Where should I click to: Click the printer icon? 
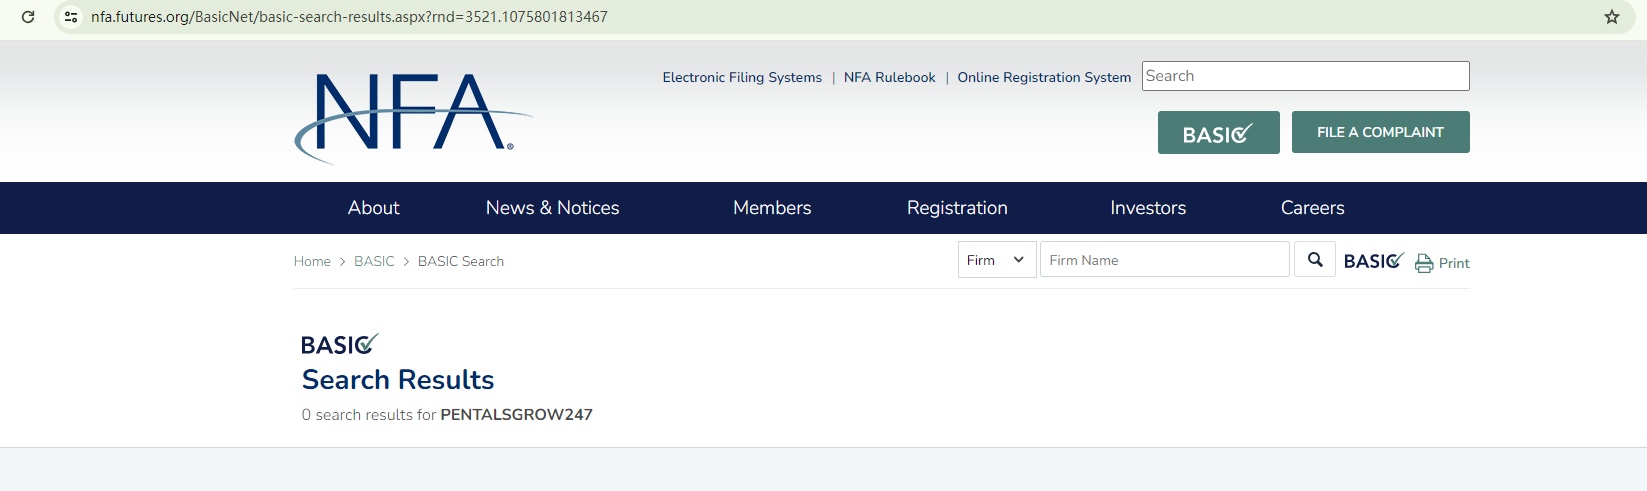(1424, 263)
